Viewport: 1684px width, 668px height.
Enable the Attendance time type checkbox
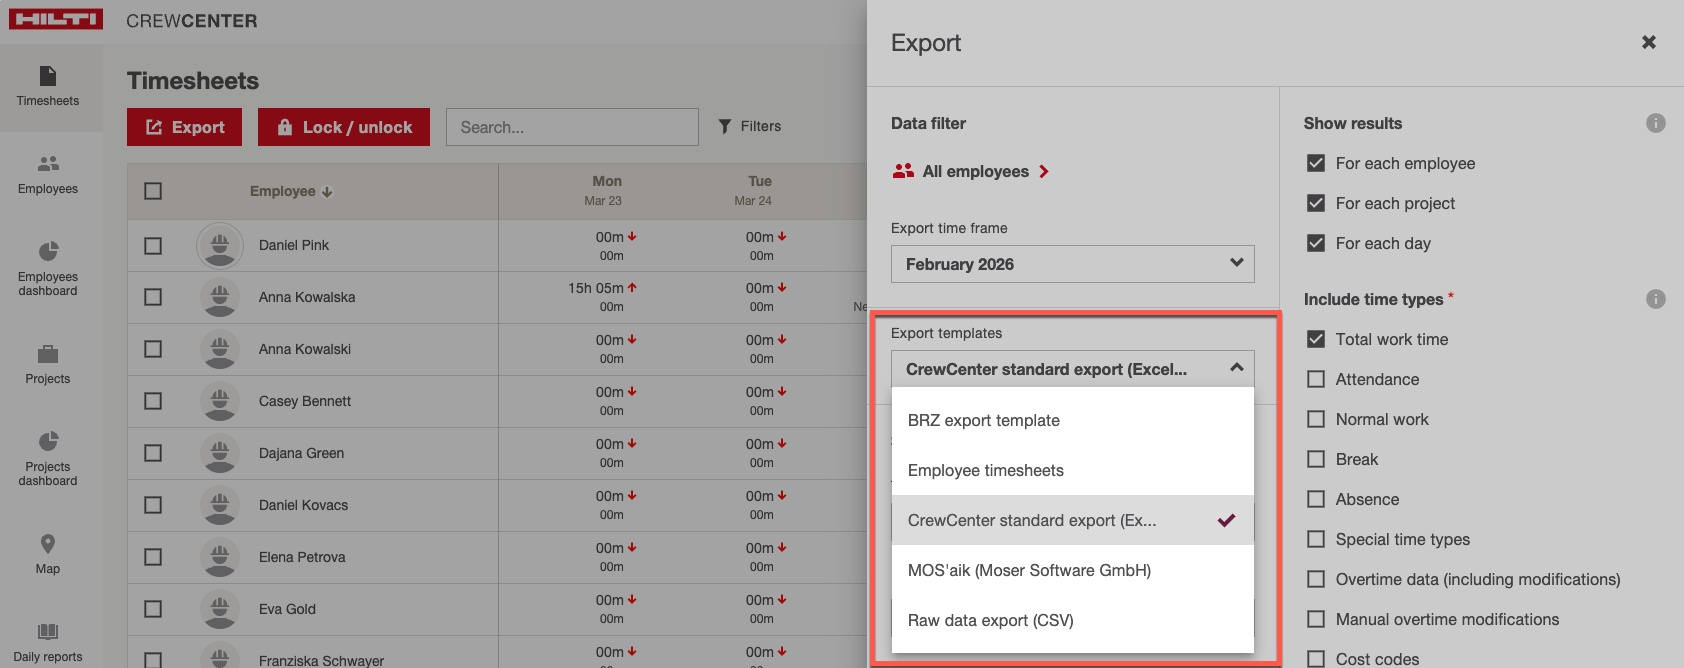coord(1316,379)
